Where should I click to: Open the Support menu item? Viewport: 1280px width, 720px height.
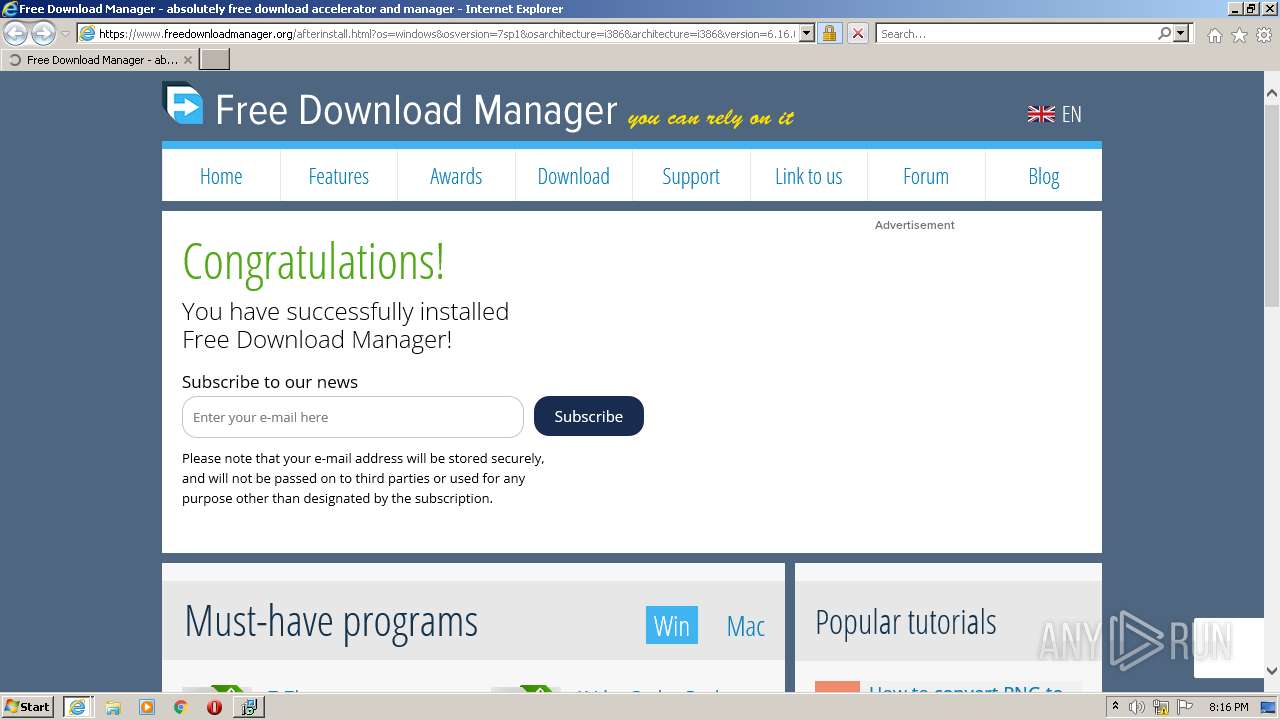(691, 176)
